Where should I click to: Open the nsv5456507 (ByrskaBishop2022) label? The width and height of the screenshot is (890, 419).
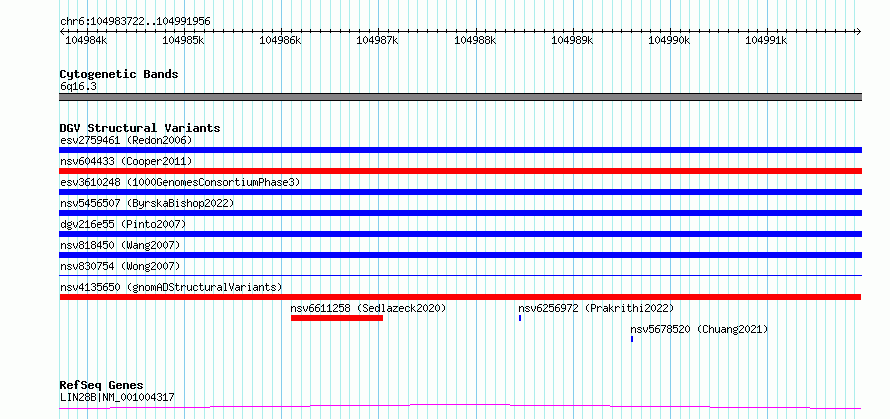(147, 203)
